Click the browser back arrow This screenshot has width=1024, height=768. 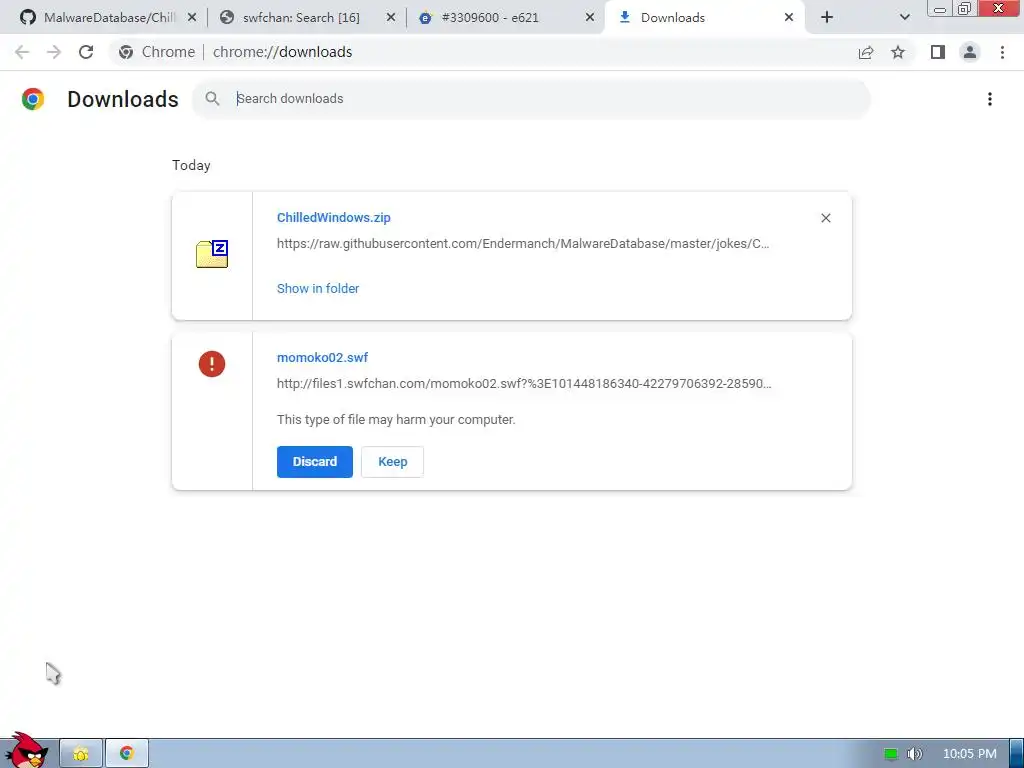[22, 52]
